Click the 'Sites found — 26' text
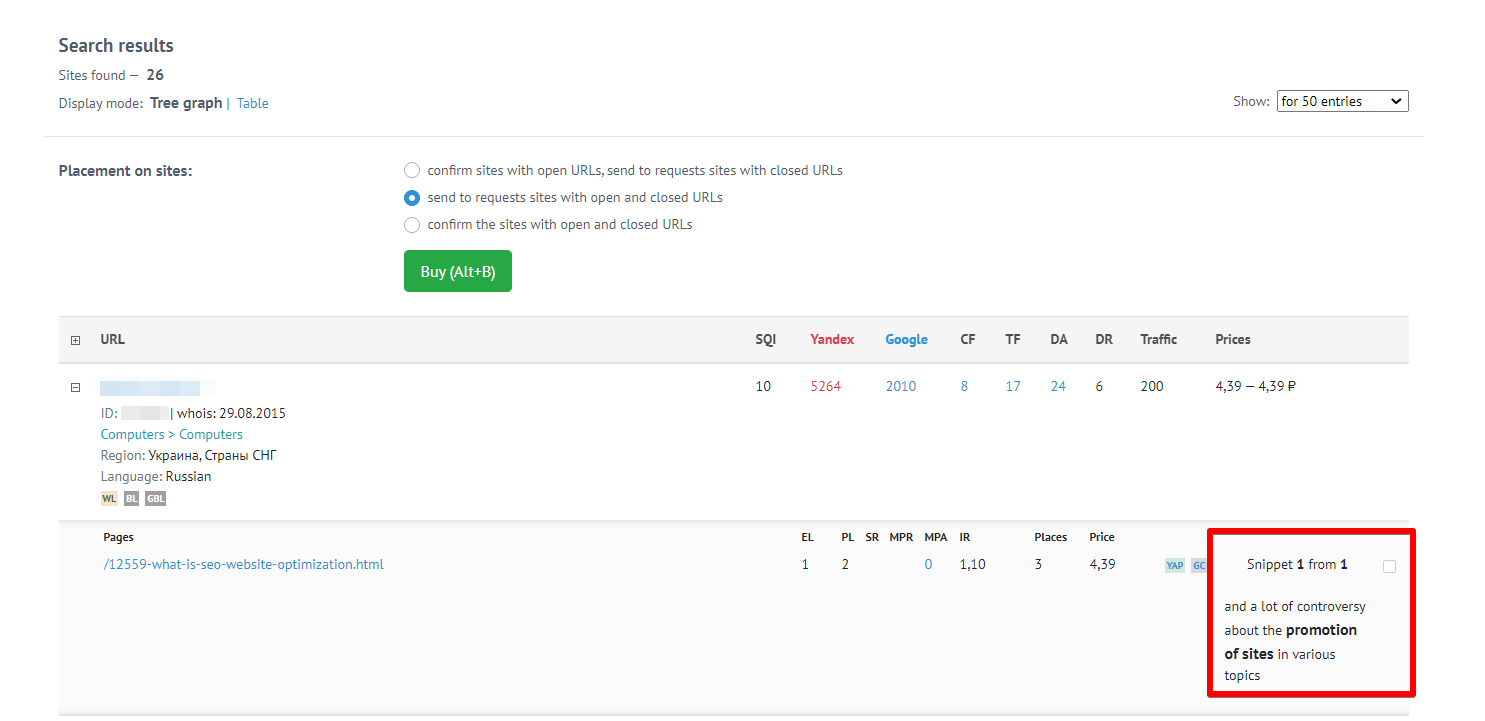This screenshot has height=721, width=1485. [x=111, y=75]
